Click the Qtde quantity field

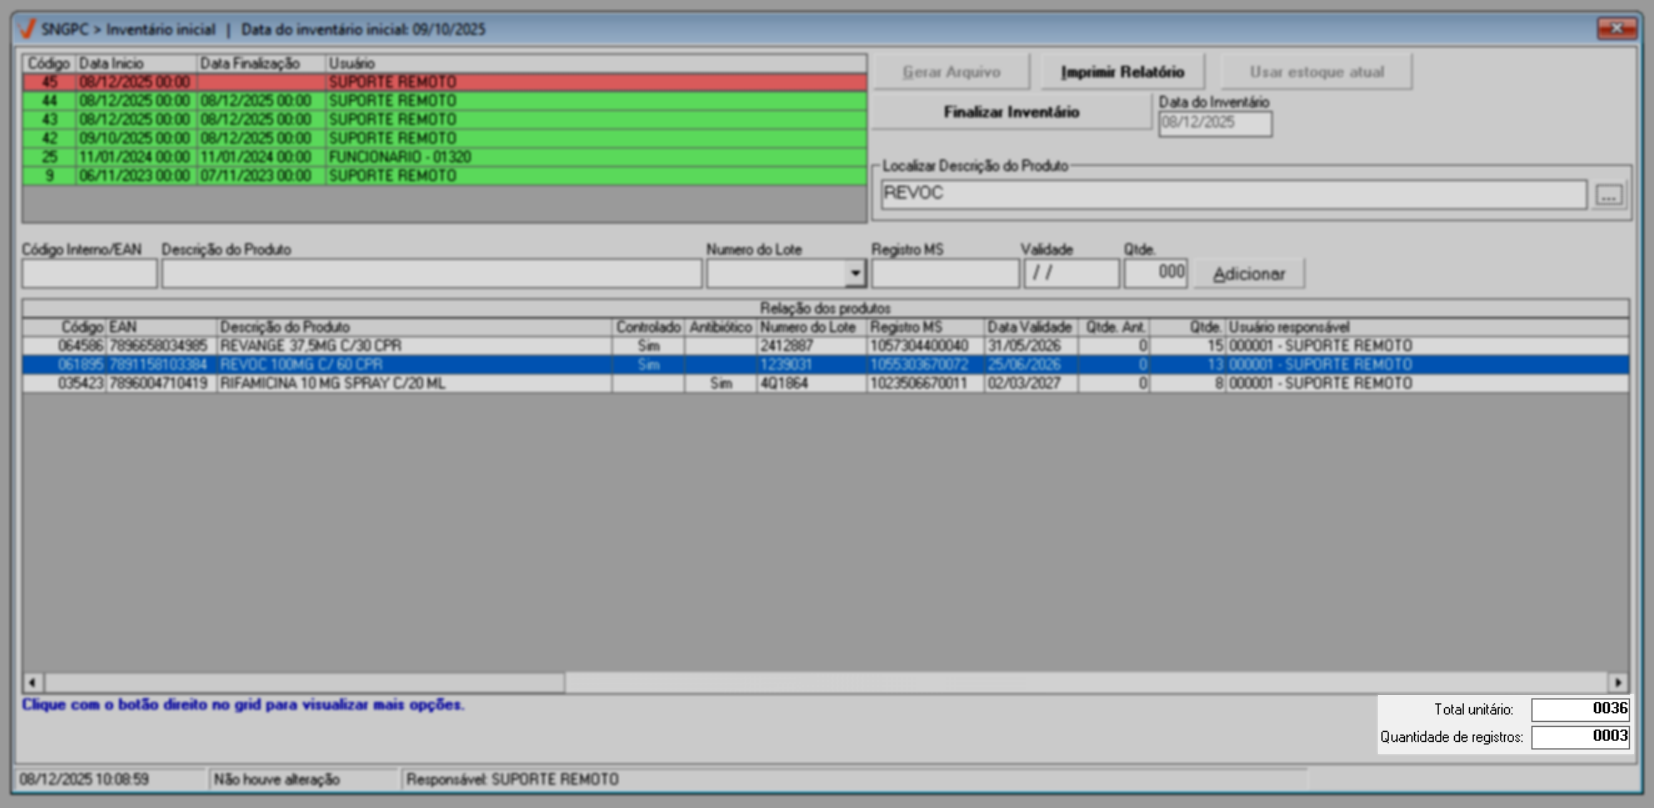coord(1155,273)
